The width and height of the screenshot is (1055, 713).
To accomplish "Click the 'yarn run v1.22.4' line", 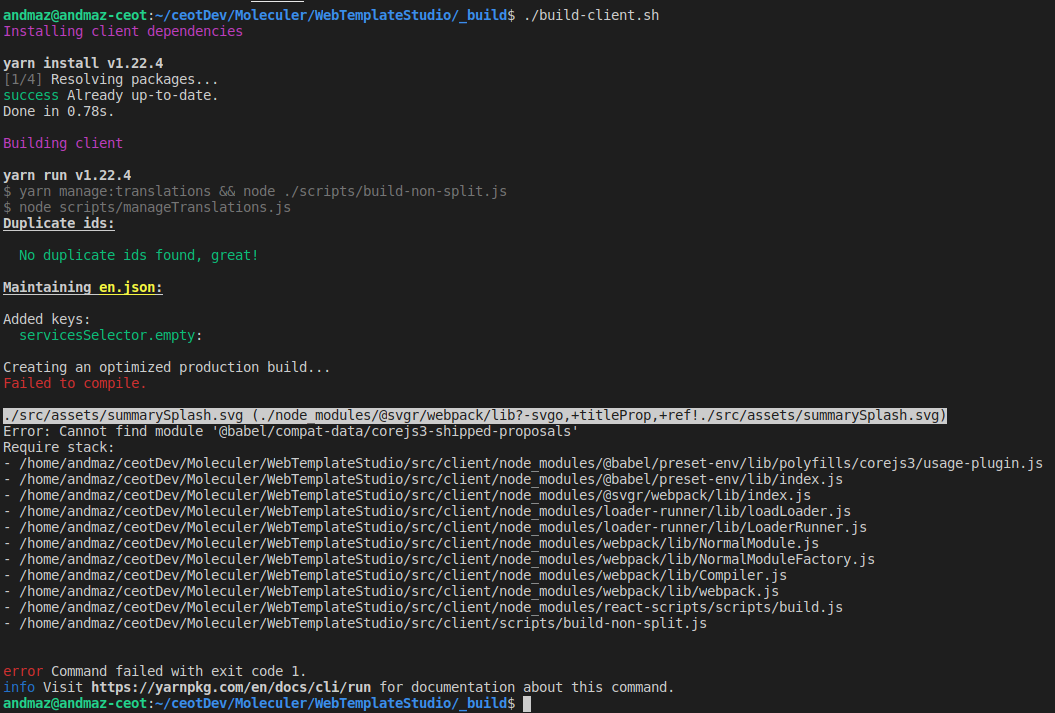I will pos(67,176).
